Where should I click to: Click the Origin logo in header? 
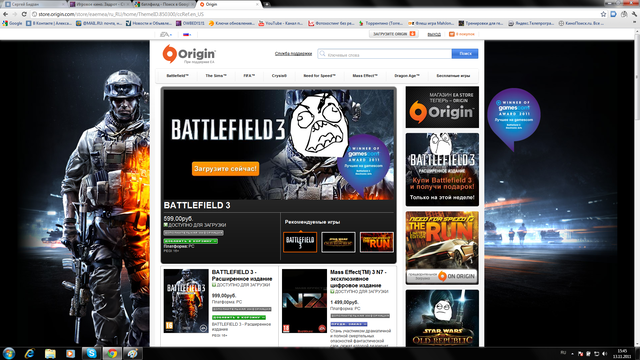point(189,54)
